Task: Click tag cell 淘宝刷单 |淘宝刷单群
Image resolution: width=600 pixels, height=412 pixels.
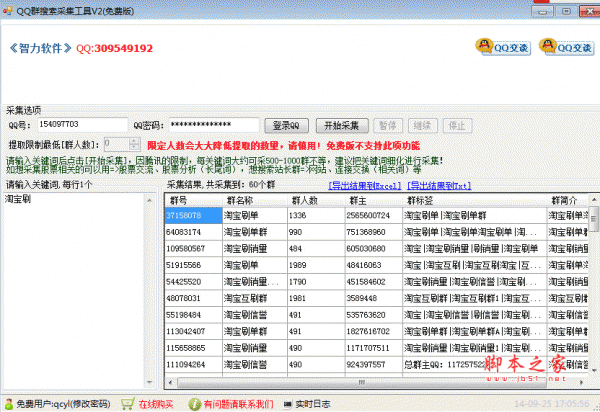Action: (474, 215)
